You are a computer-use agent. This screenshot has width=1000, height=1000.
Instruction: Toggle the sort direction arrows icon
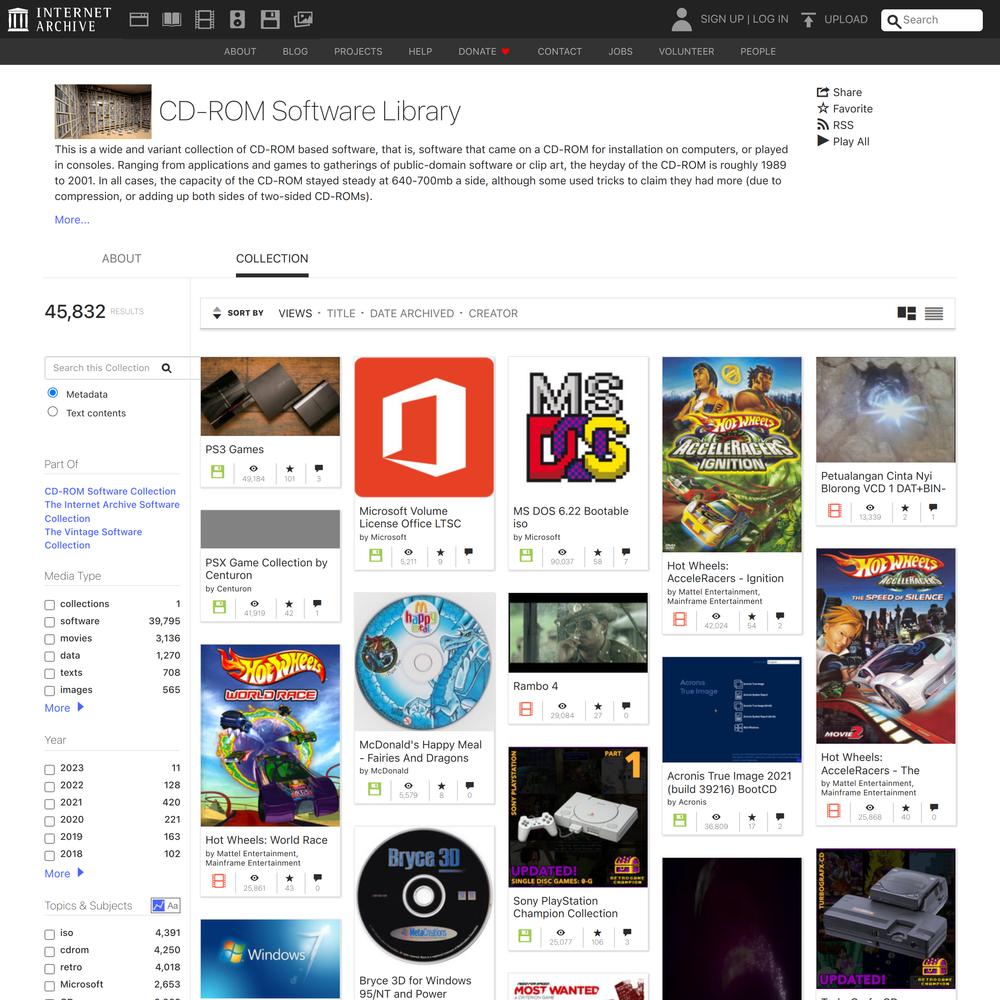[x=217, y=313]
